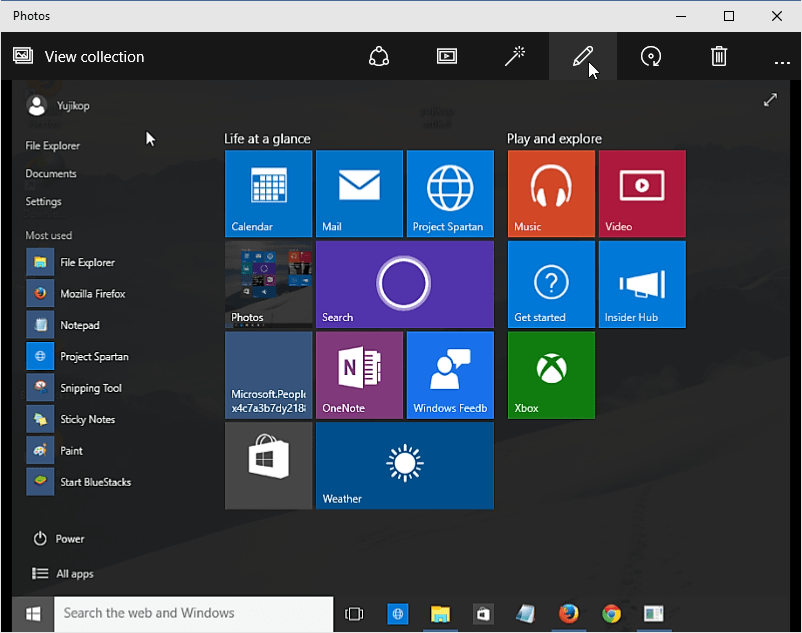
Task: Open the Calendar tile
Action: pos(269,194)
